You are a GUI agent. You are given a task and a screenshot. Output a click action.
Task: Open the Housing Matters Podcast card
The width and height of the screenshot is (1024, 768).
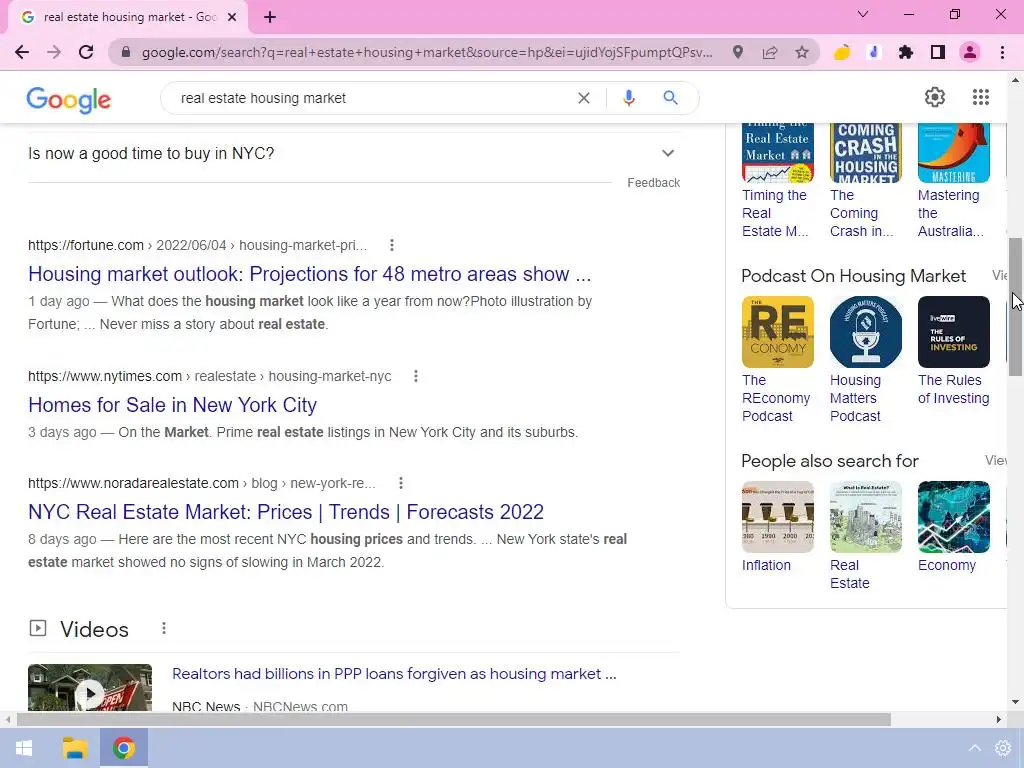click(865, 360)
